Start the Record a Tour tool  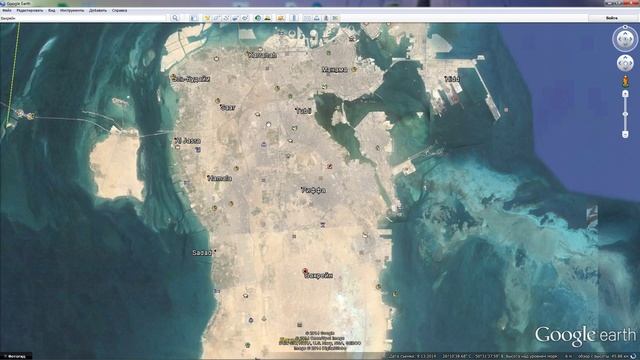pyautogui.click(x=245, y=18)
